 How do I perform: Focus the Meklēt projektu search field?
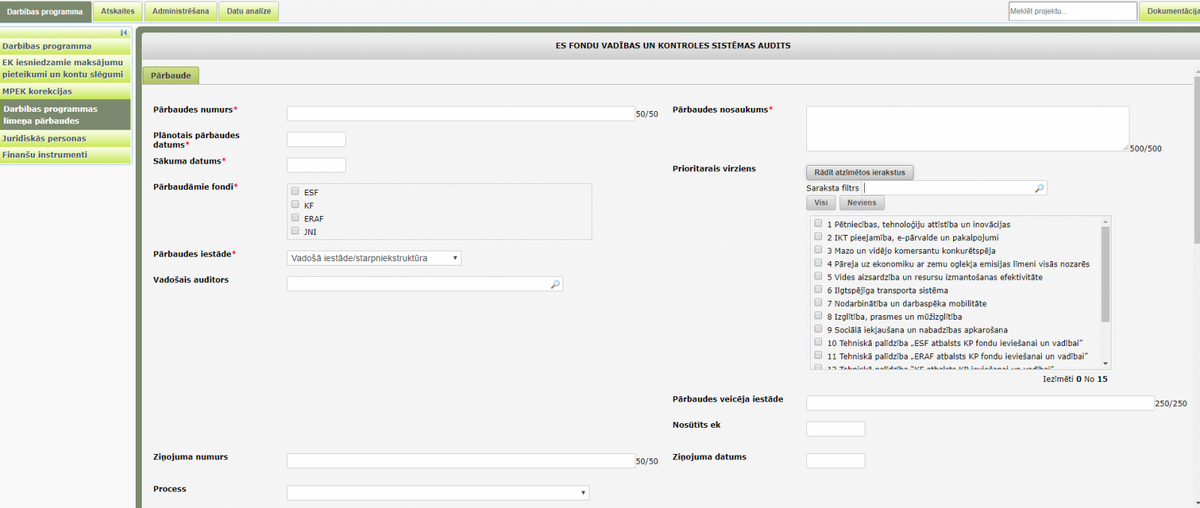1072,11
